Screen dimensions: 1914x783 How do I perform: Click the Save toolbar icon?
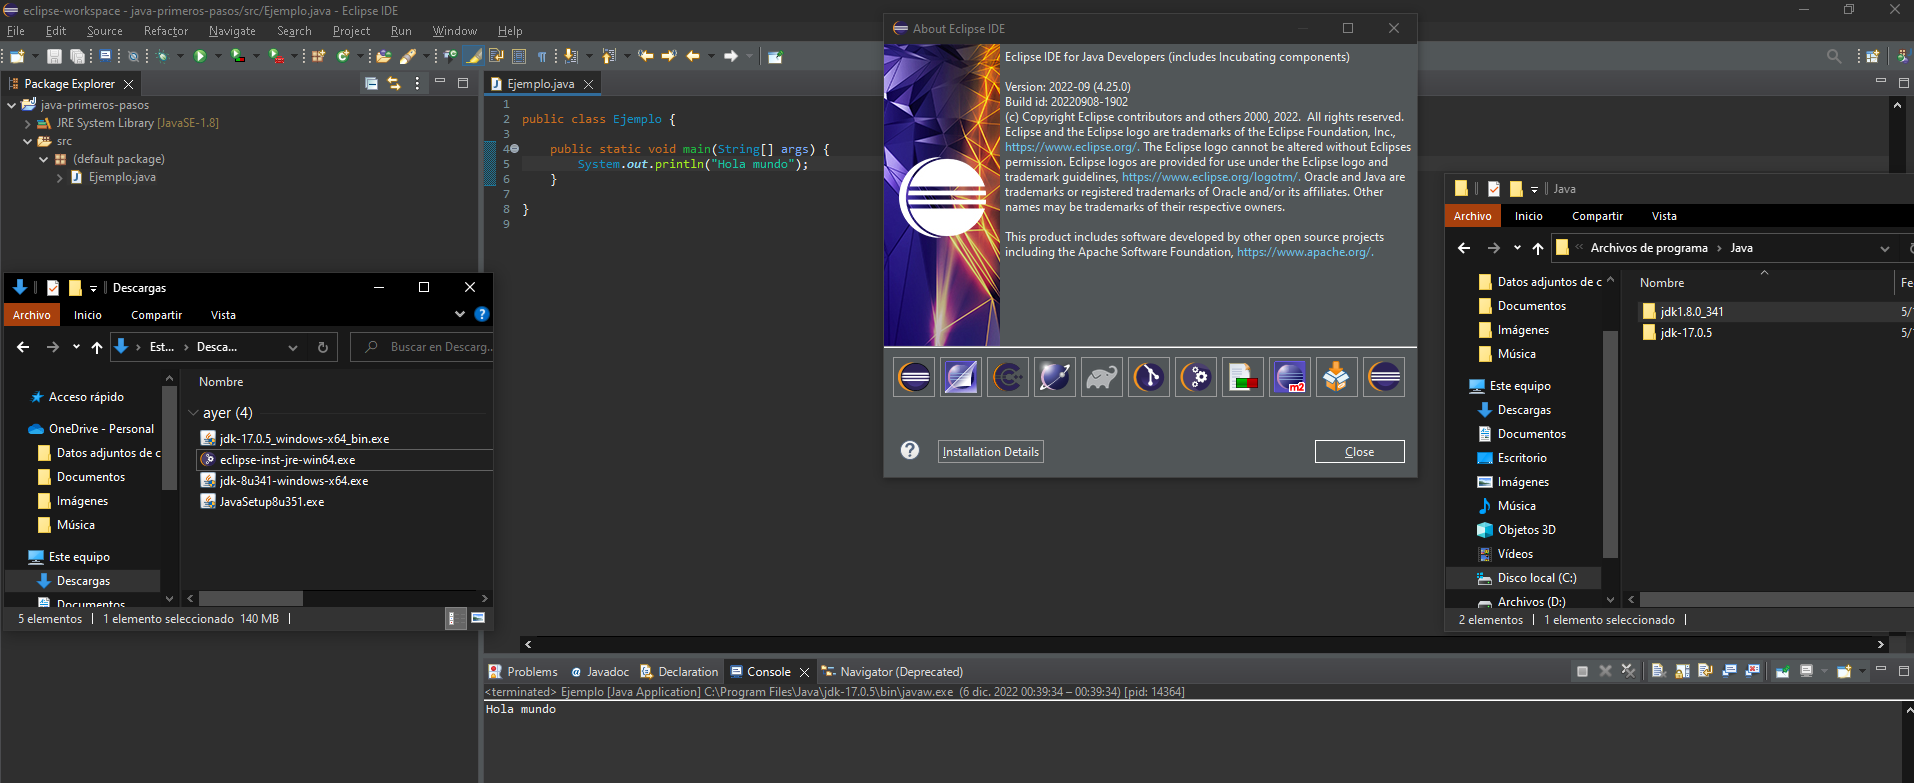(x=54, y=56)
